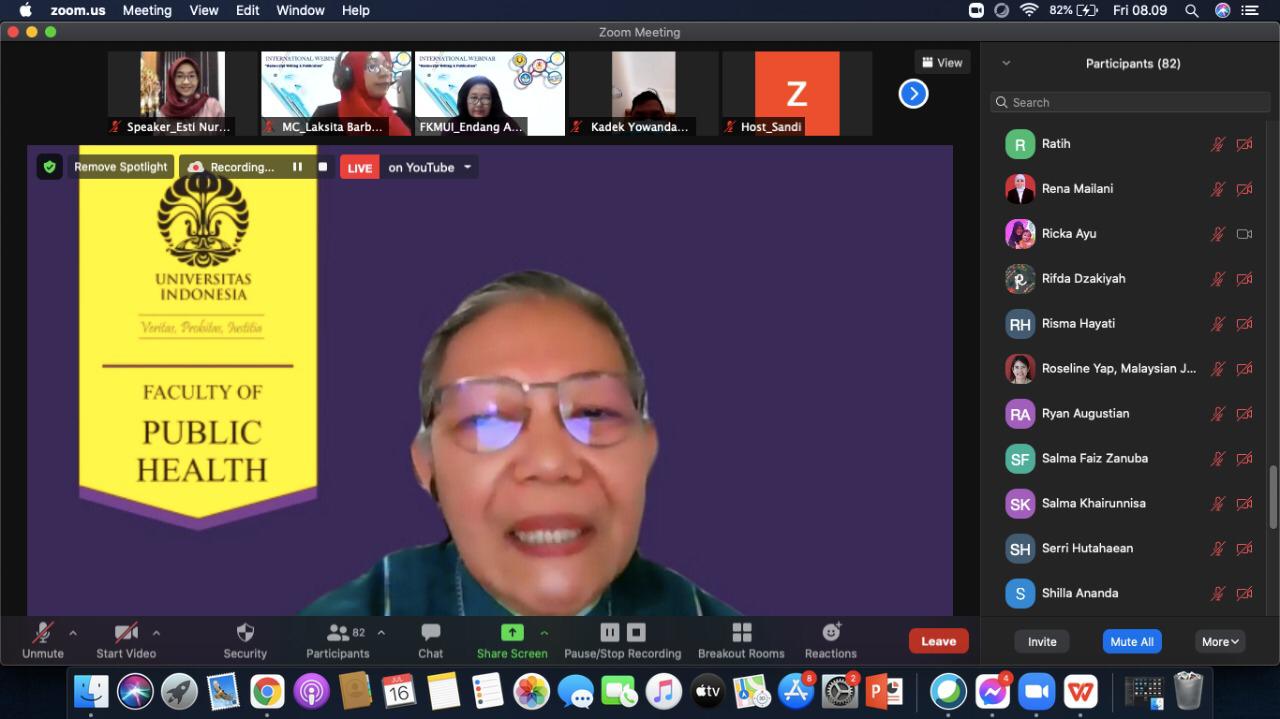
Task: Open the Participants list icon
Action: (x=338, y=633)
